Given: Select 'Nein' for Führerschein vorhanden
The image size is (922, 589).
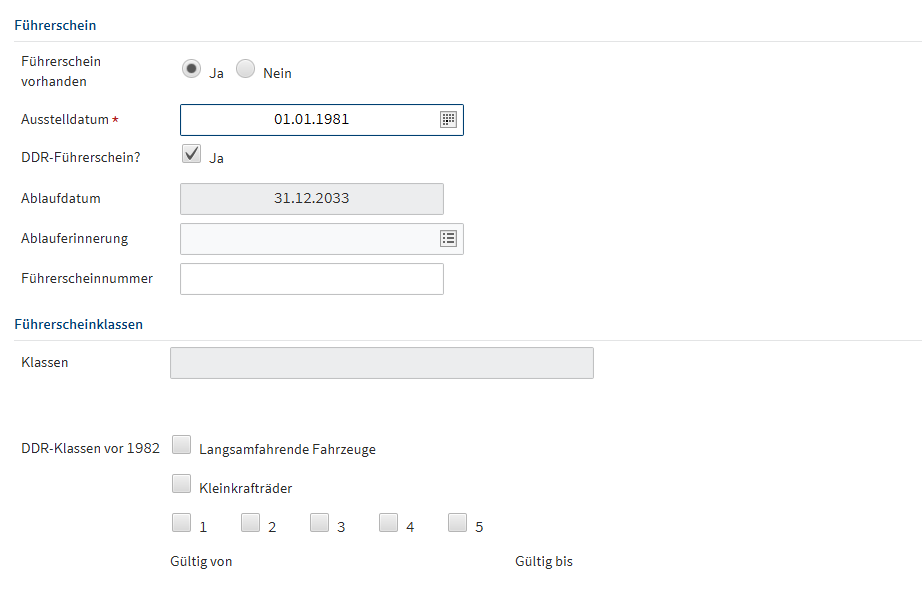Looking at the screenshot, I should (246, 69).
